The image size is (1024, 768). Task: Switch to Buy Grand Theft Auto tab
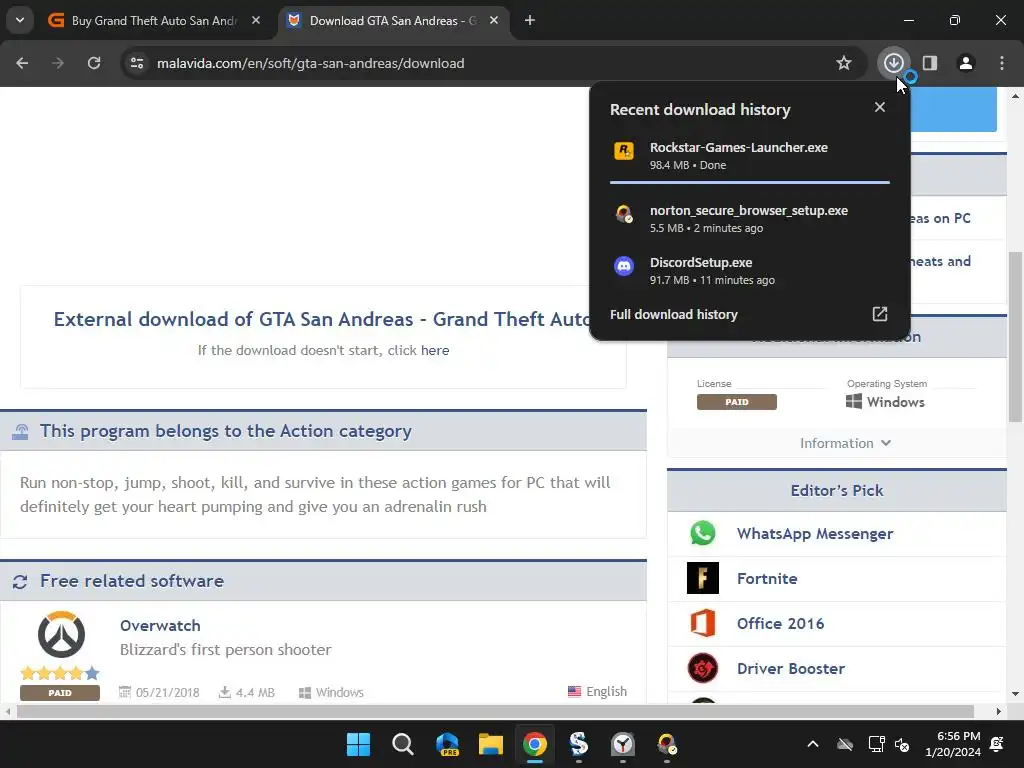(155, 20)
